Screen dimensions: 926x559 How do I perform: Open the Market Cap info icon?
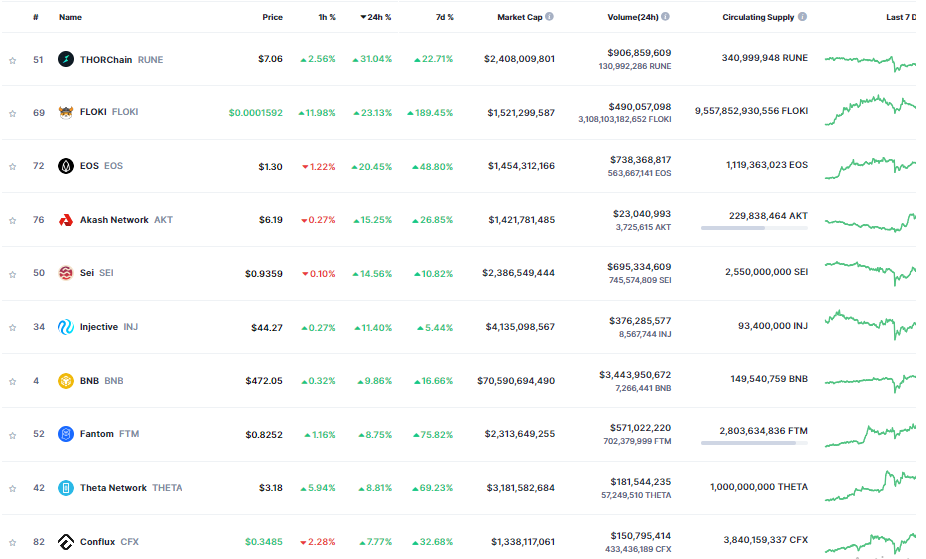coord(550,17)
